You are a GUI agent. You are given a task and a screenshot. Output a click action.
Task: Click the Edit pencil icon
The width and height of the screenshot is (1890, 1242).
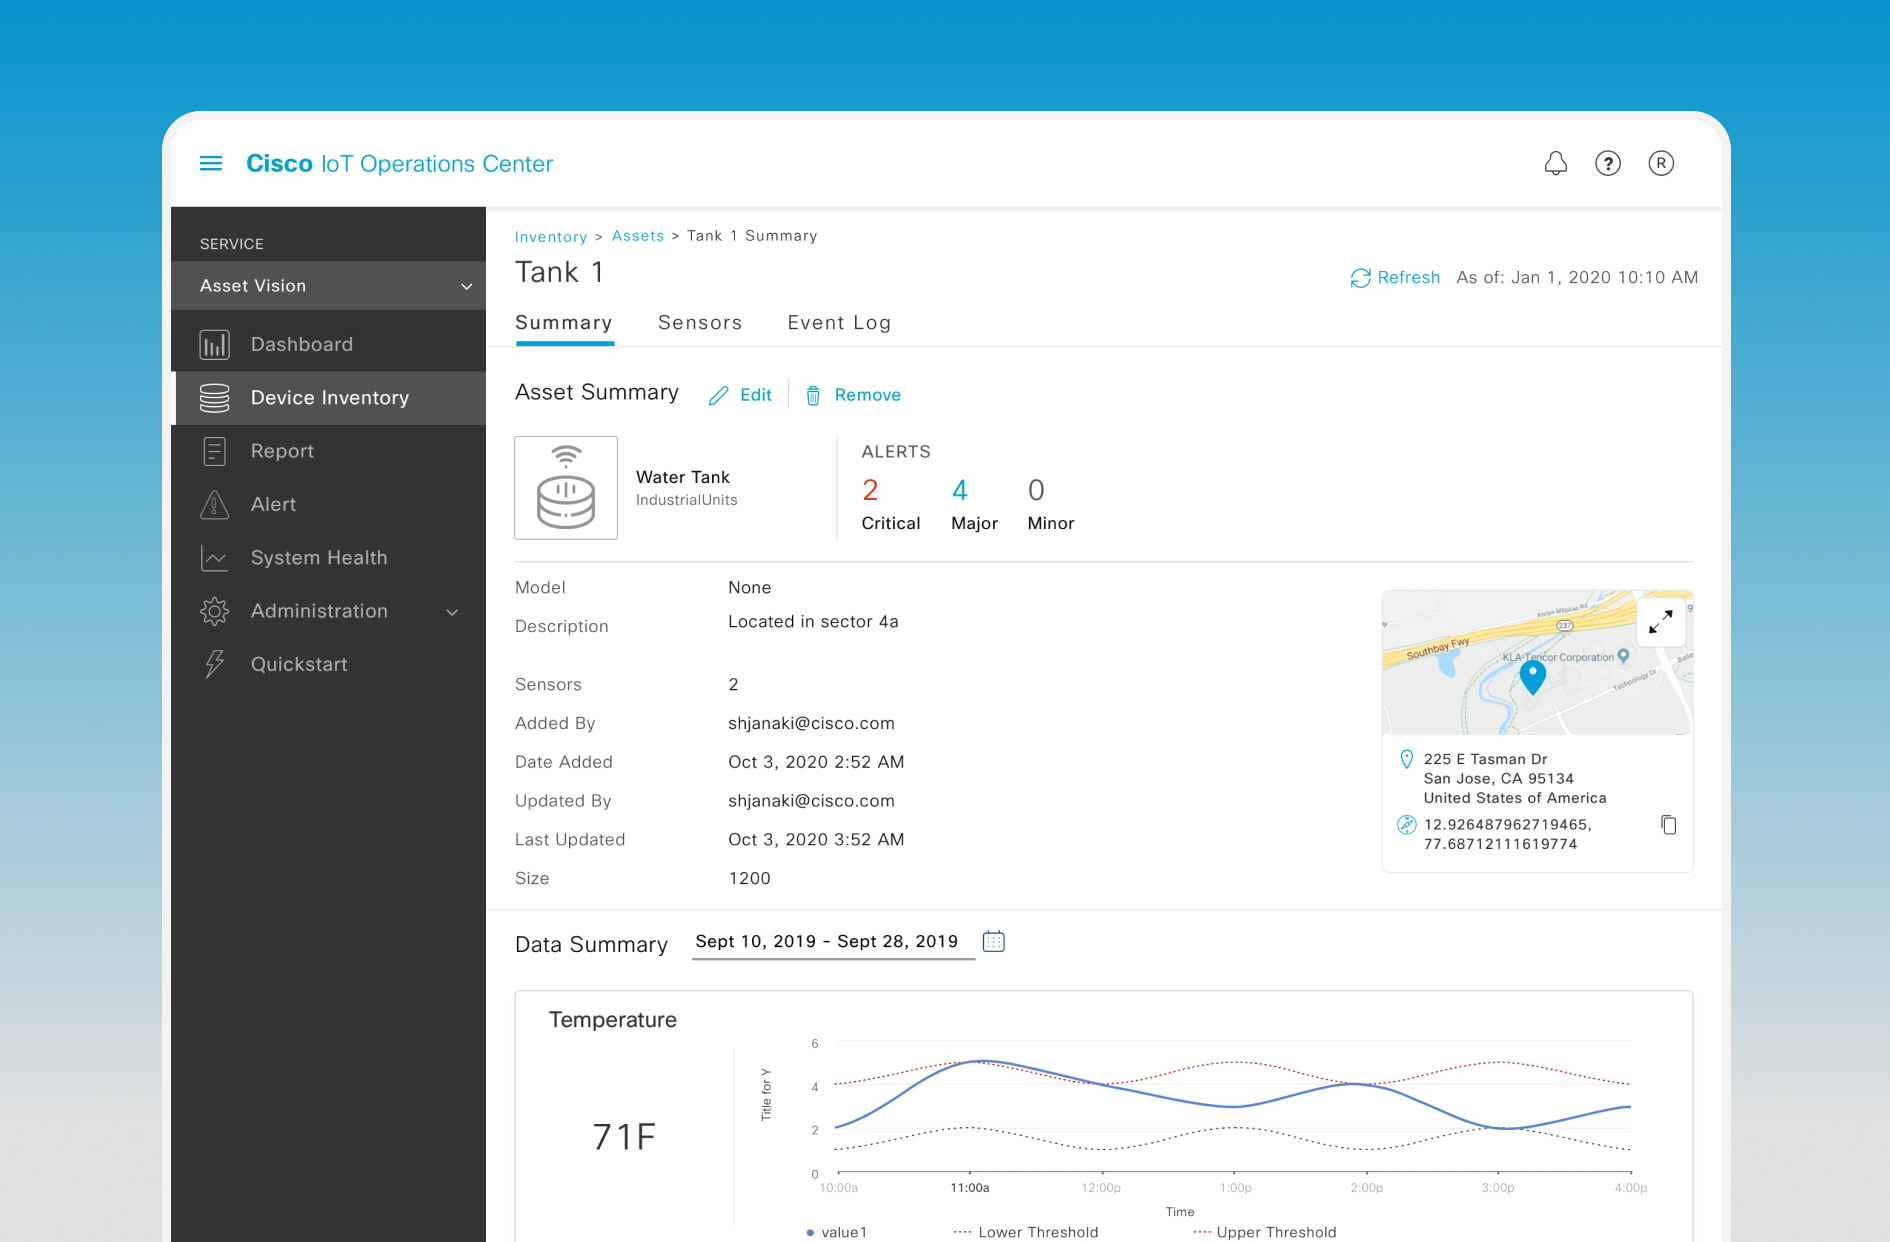click(719, 396)
